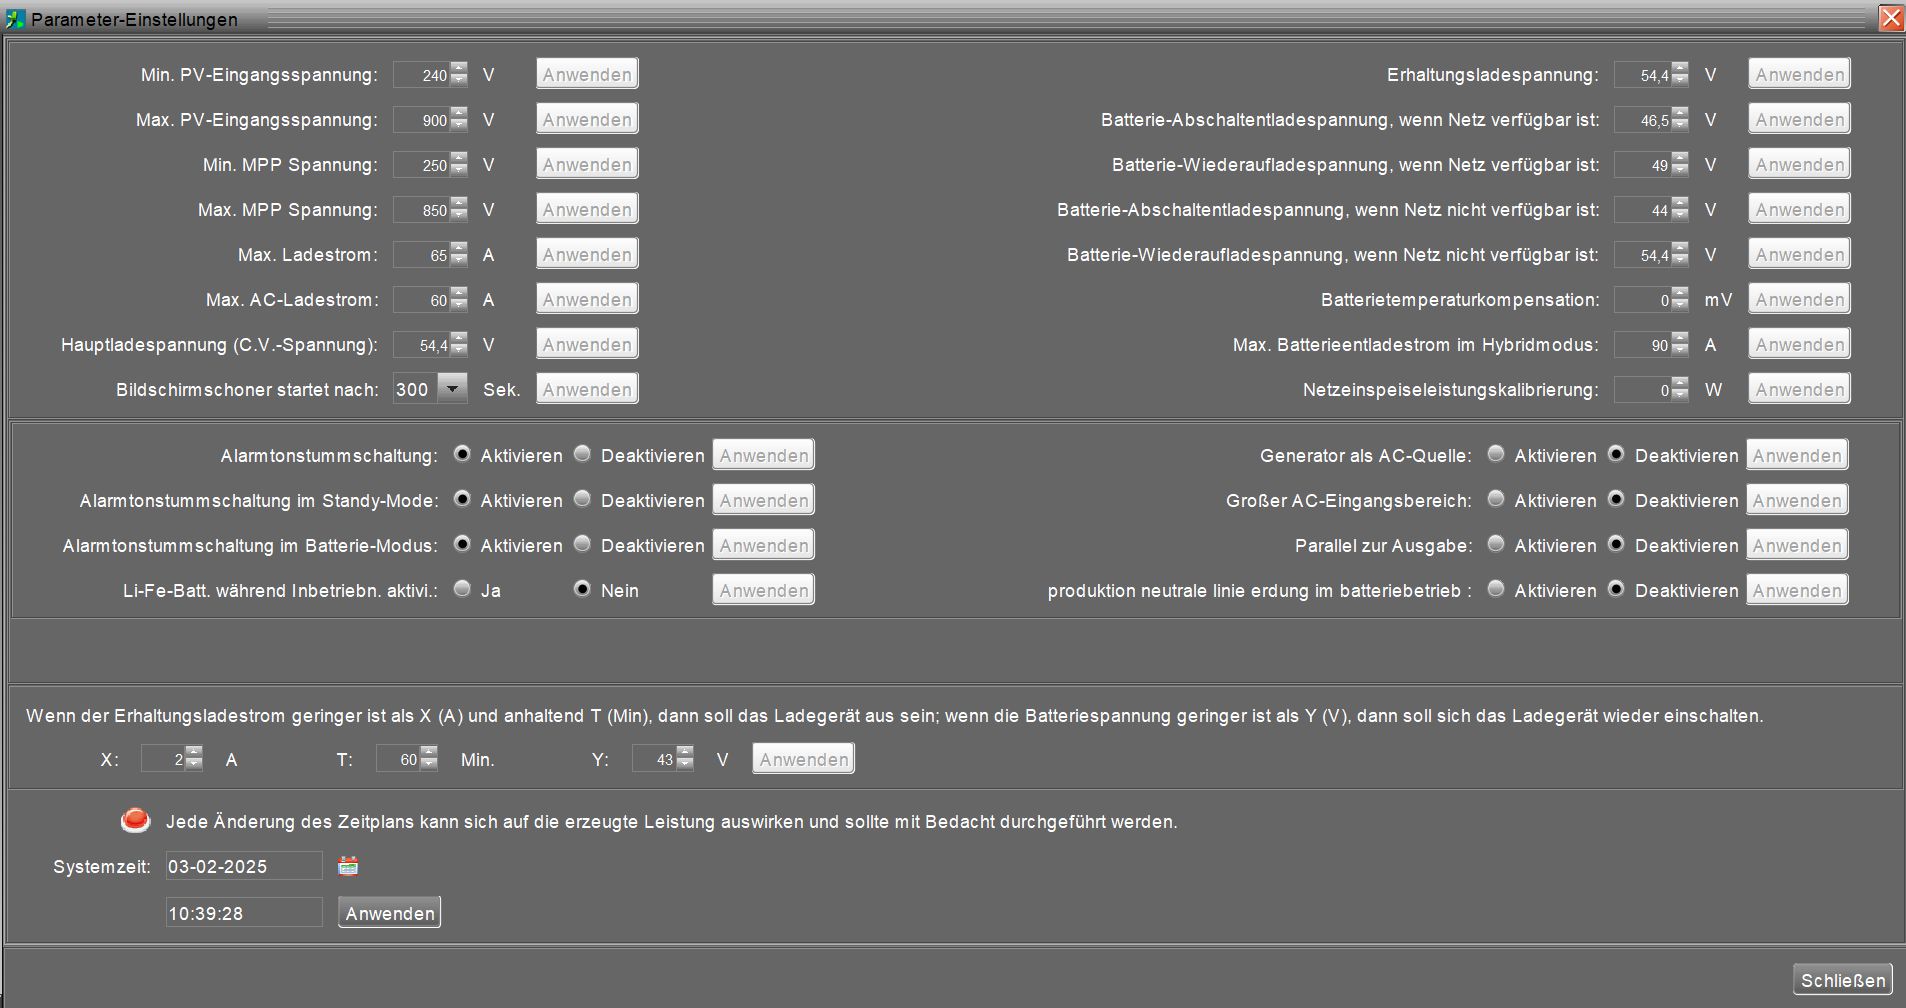Click the Max. Ladestrom stepper arrows
Image resolution: width=1906 pixels, height=1008 pixels.
(x=459, y=254)
